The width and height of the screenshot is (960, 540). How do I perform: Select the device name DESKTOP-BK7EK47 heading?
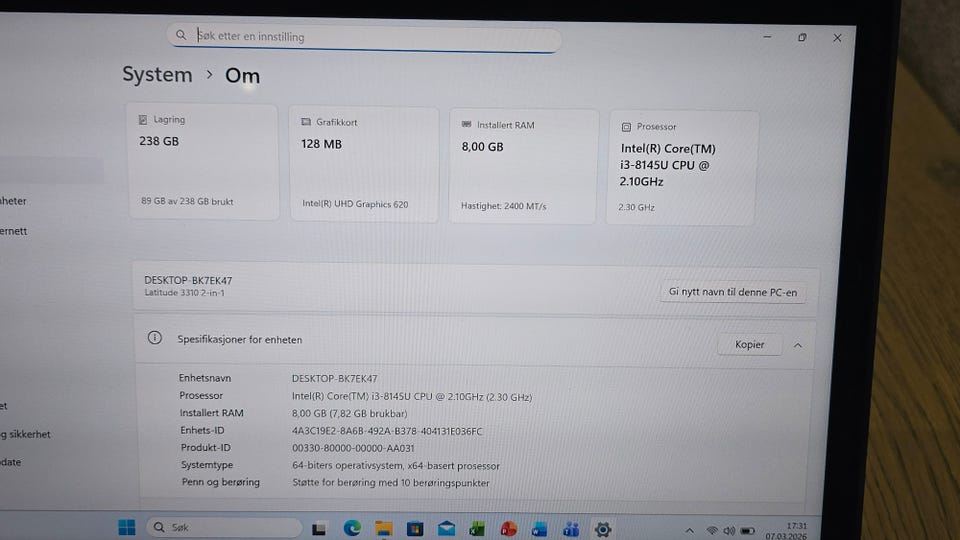(x=188, y=280)
